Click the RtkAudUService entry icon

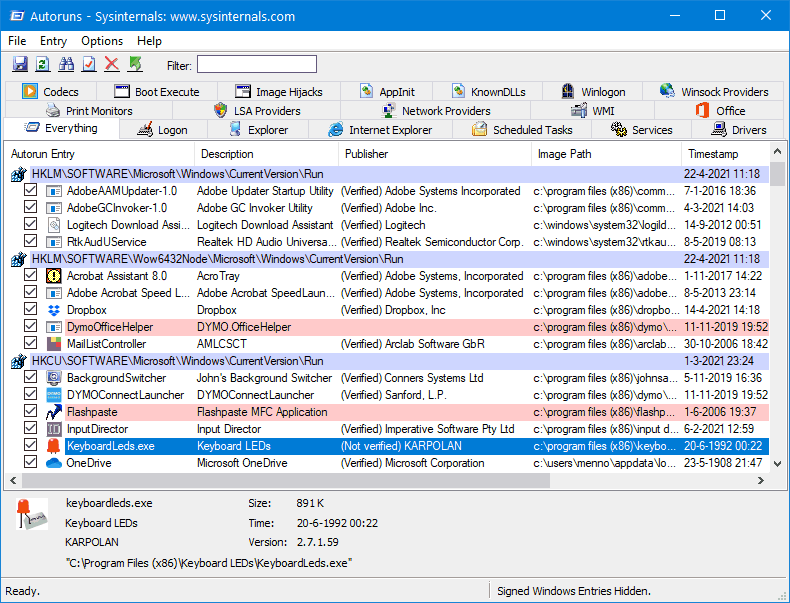[x=53, y=242]
